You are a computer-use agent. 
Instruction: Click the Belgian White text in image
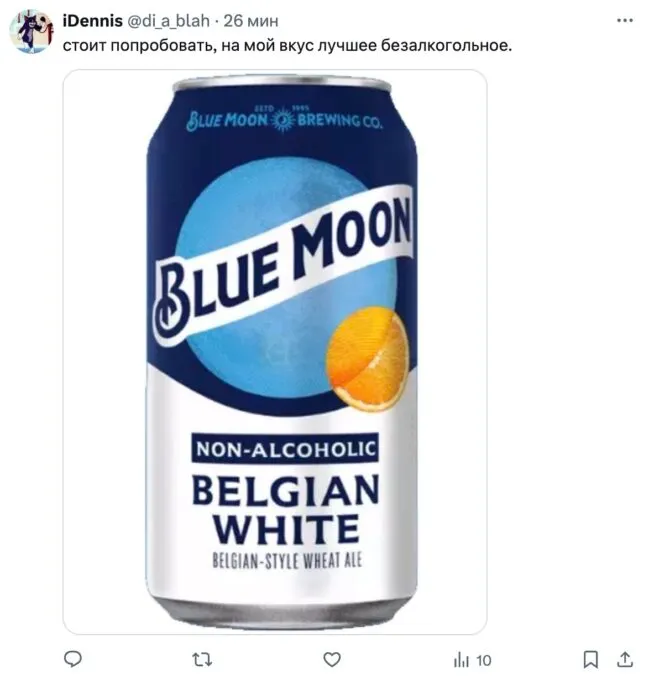pos(285,510)
